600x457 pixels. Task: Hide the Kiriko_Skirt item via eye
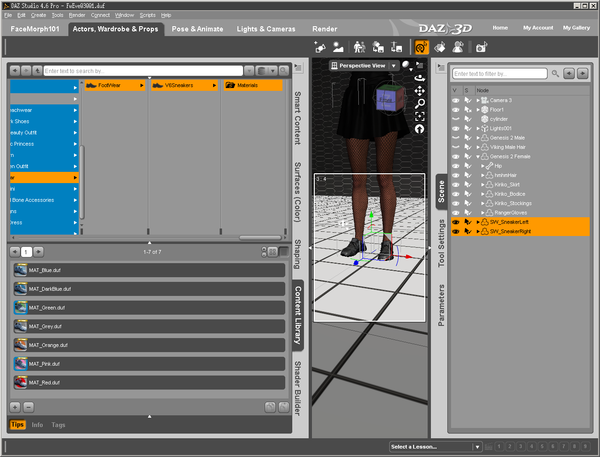pos(455,184)
